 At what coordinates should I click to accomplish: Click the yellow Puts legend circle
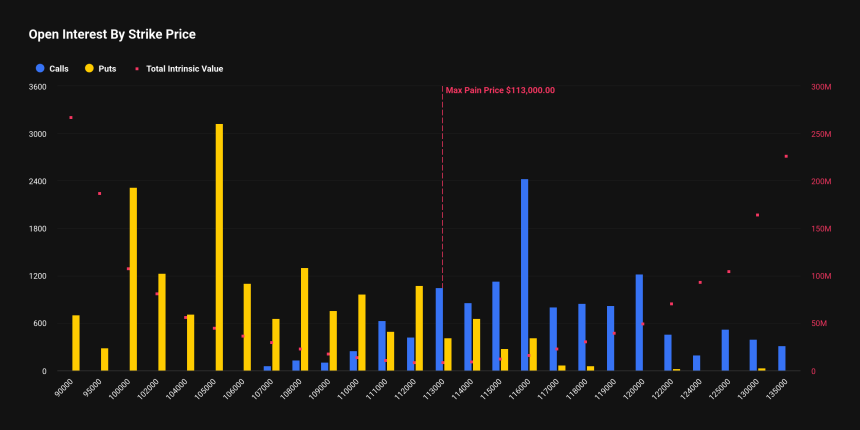(90, 69)
